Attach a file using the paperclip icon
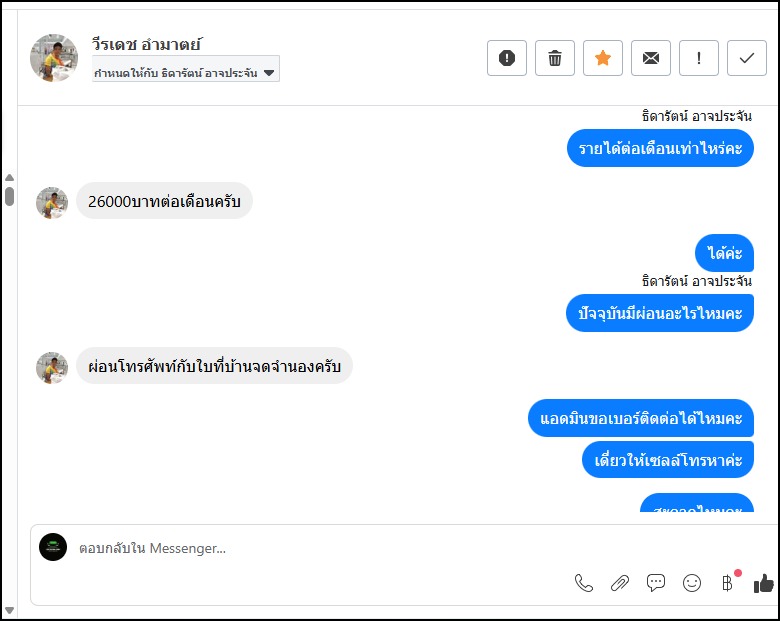The width and height of the screenshot is (780, 621). coord(620,583)
